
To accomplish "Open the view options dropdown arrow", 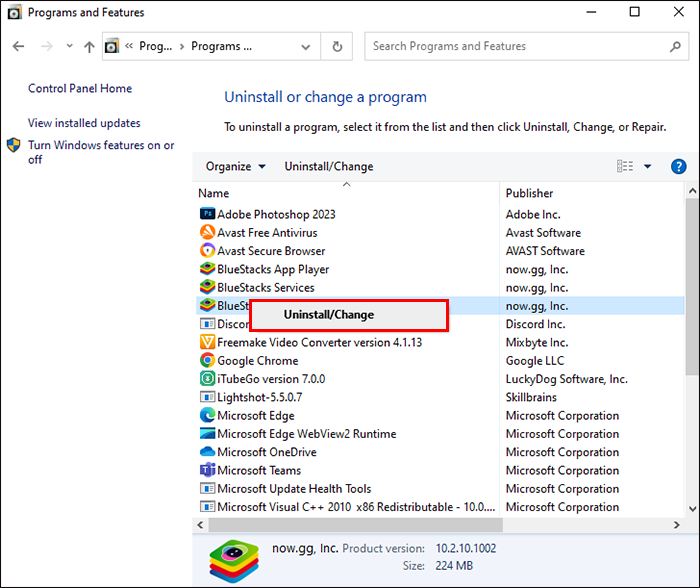I will coord(647,167).
